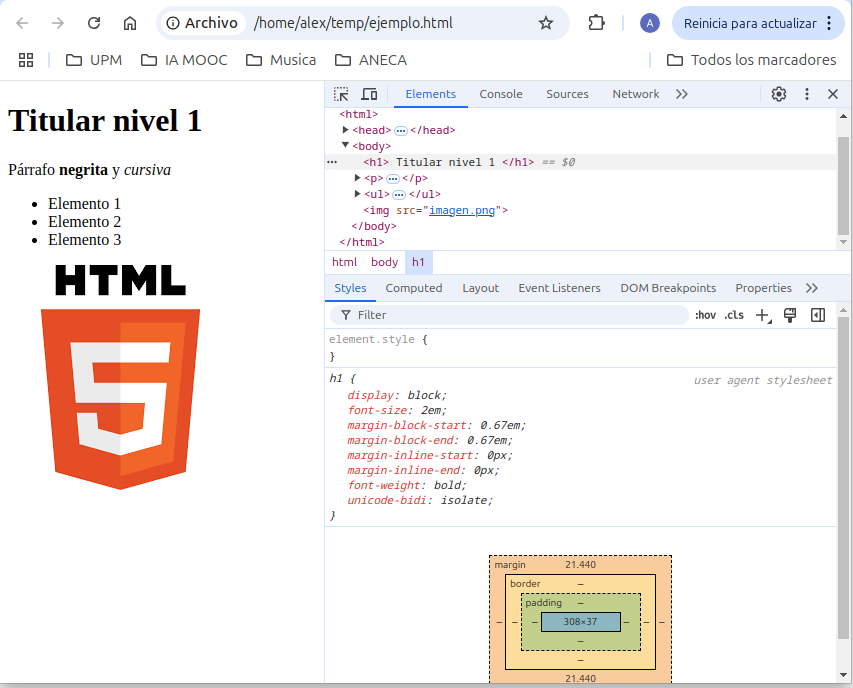This screenshot has height=688, width=853.
Task: Activate the inspect element selector tool
Action: pyautogui.click(x=341, y=94)
